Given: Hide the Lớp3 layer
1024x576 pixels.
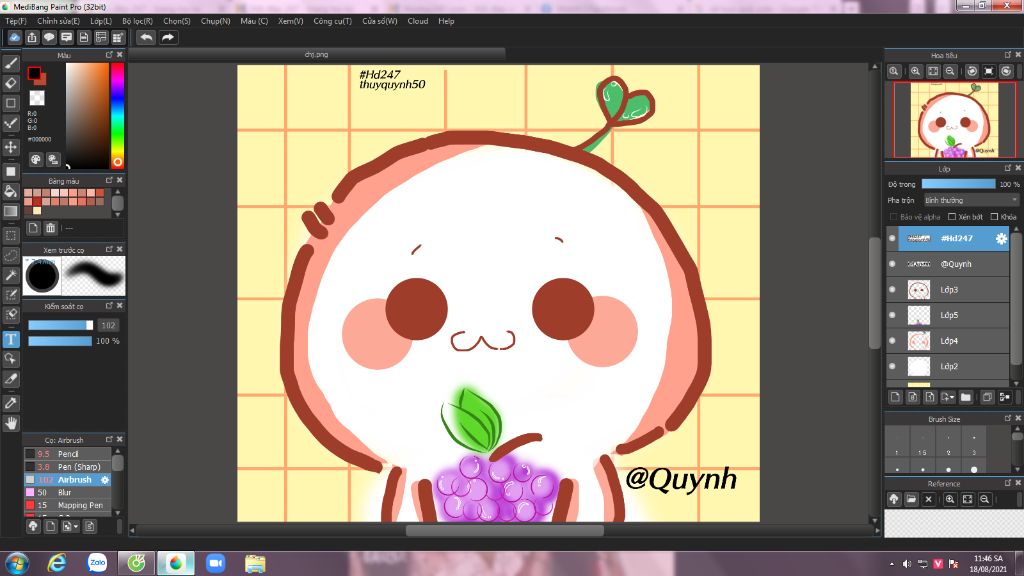Looking at the screenshot, I should [x=892, y=289].
